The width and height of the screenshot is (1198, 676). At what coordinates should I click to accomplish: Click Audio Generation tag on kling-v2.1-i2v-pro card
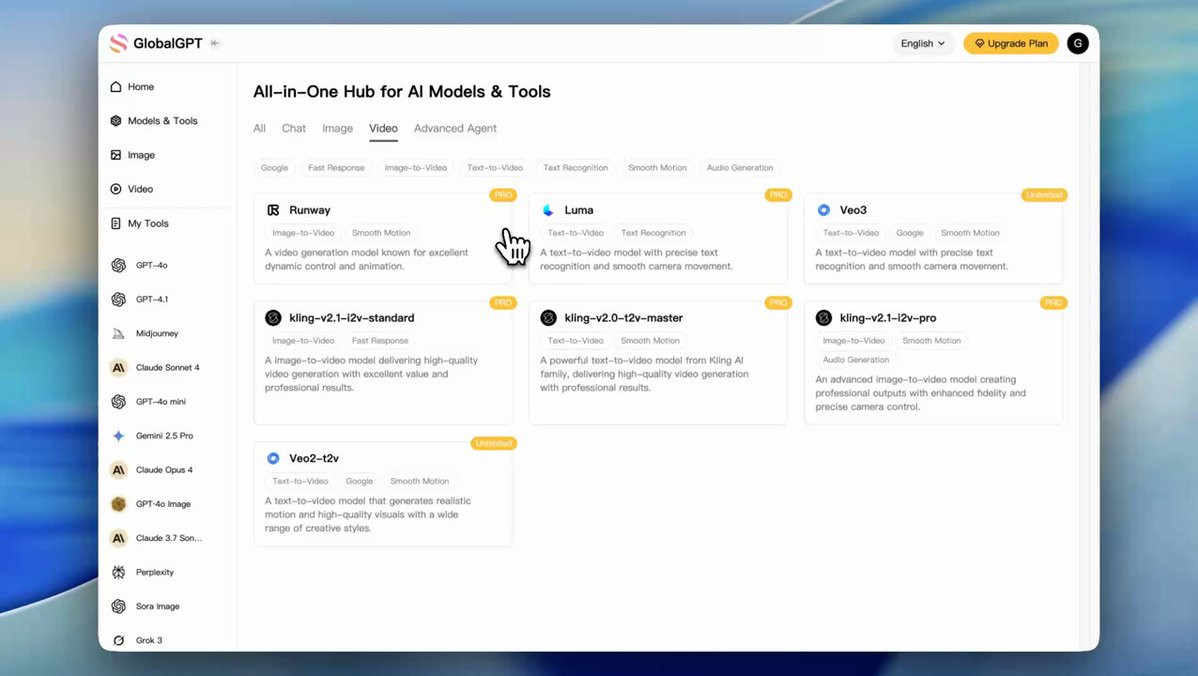(x=856, y=360)
